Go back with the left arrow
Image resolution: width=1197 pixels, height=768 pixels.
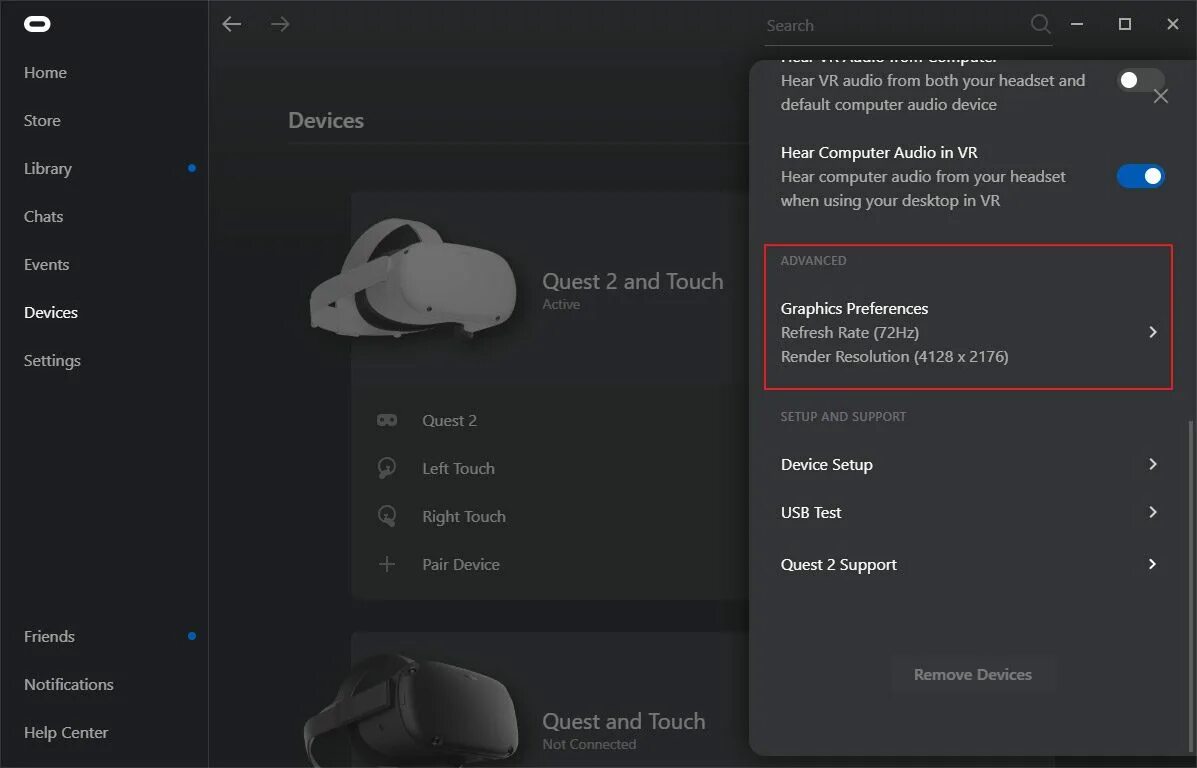pos(231,24)
